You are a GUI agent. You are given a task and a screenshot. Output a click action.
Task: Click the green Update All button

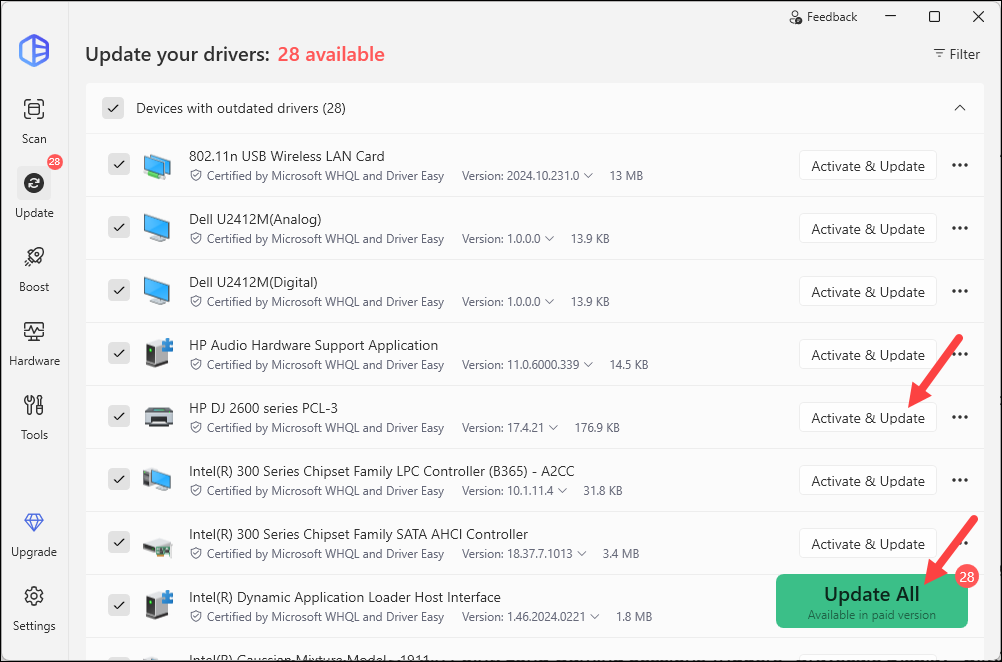872,601
